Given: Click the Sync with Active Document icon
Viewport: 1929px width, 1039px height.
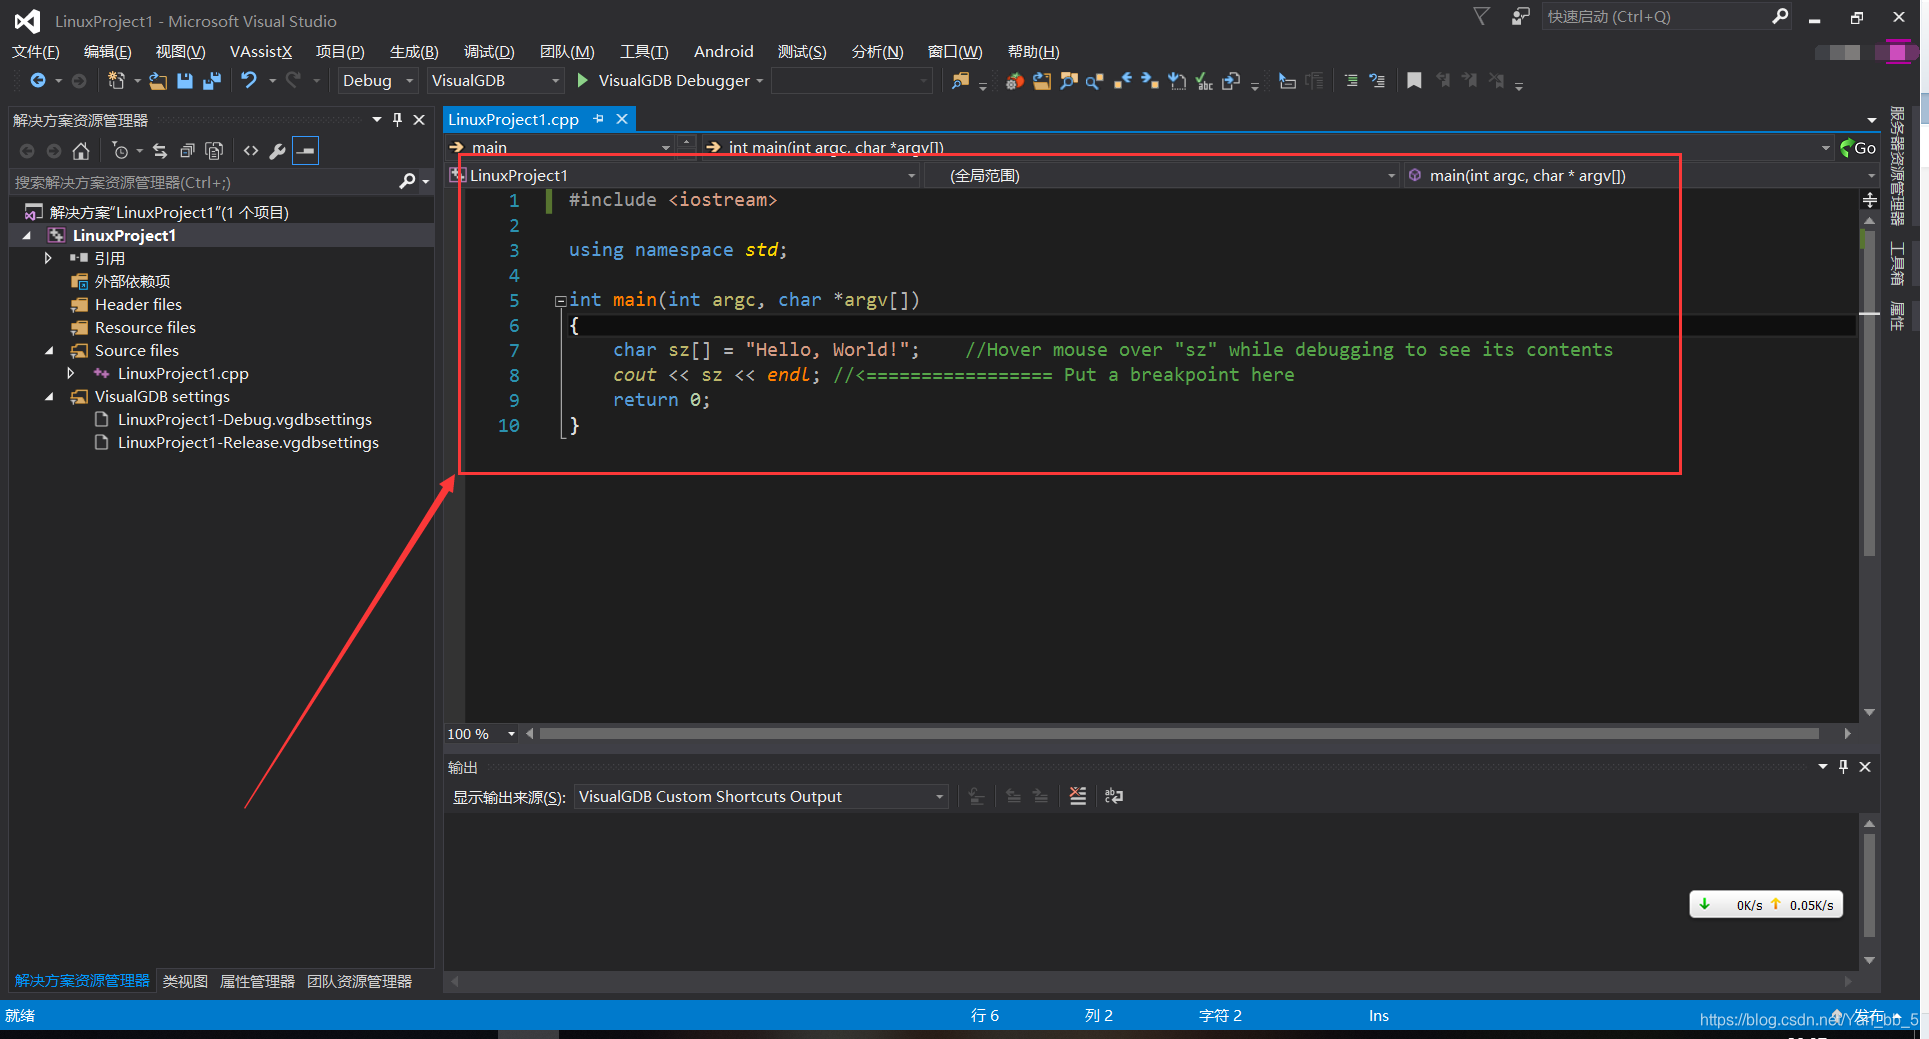Looking at the screenshot, I should click(160, 151).
